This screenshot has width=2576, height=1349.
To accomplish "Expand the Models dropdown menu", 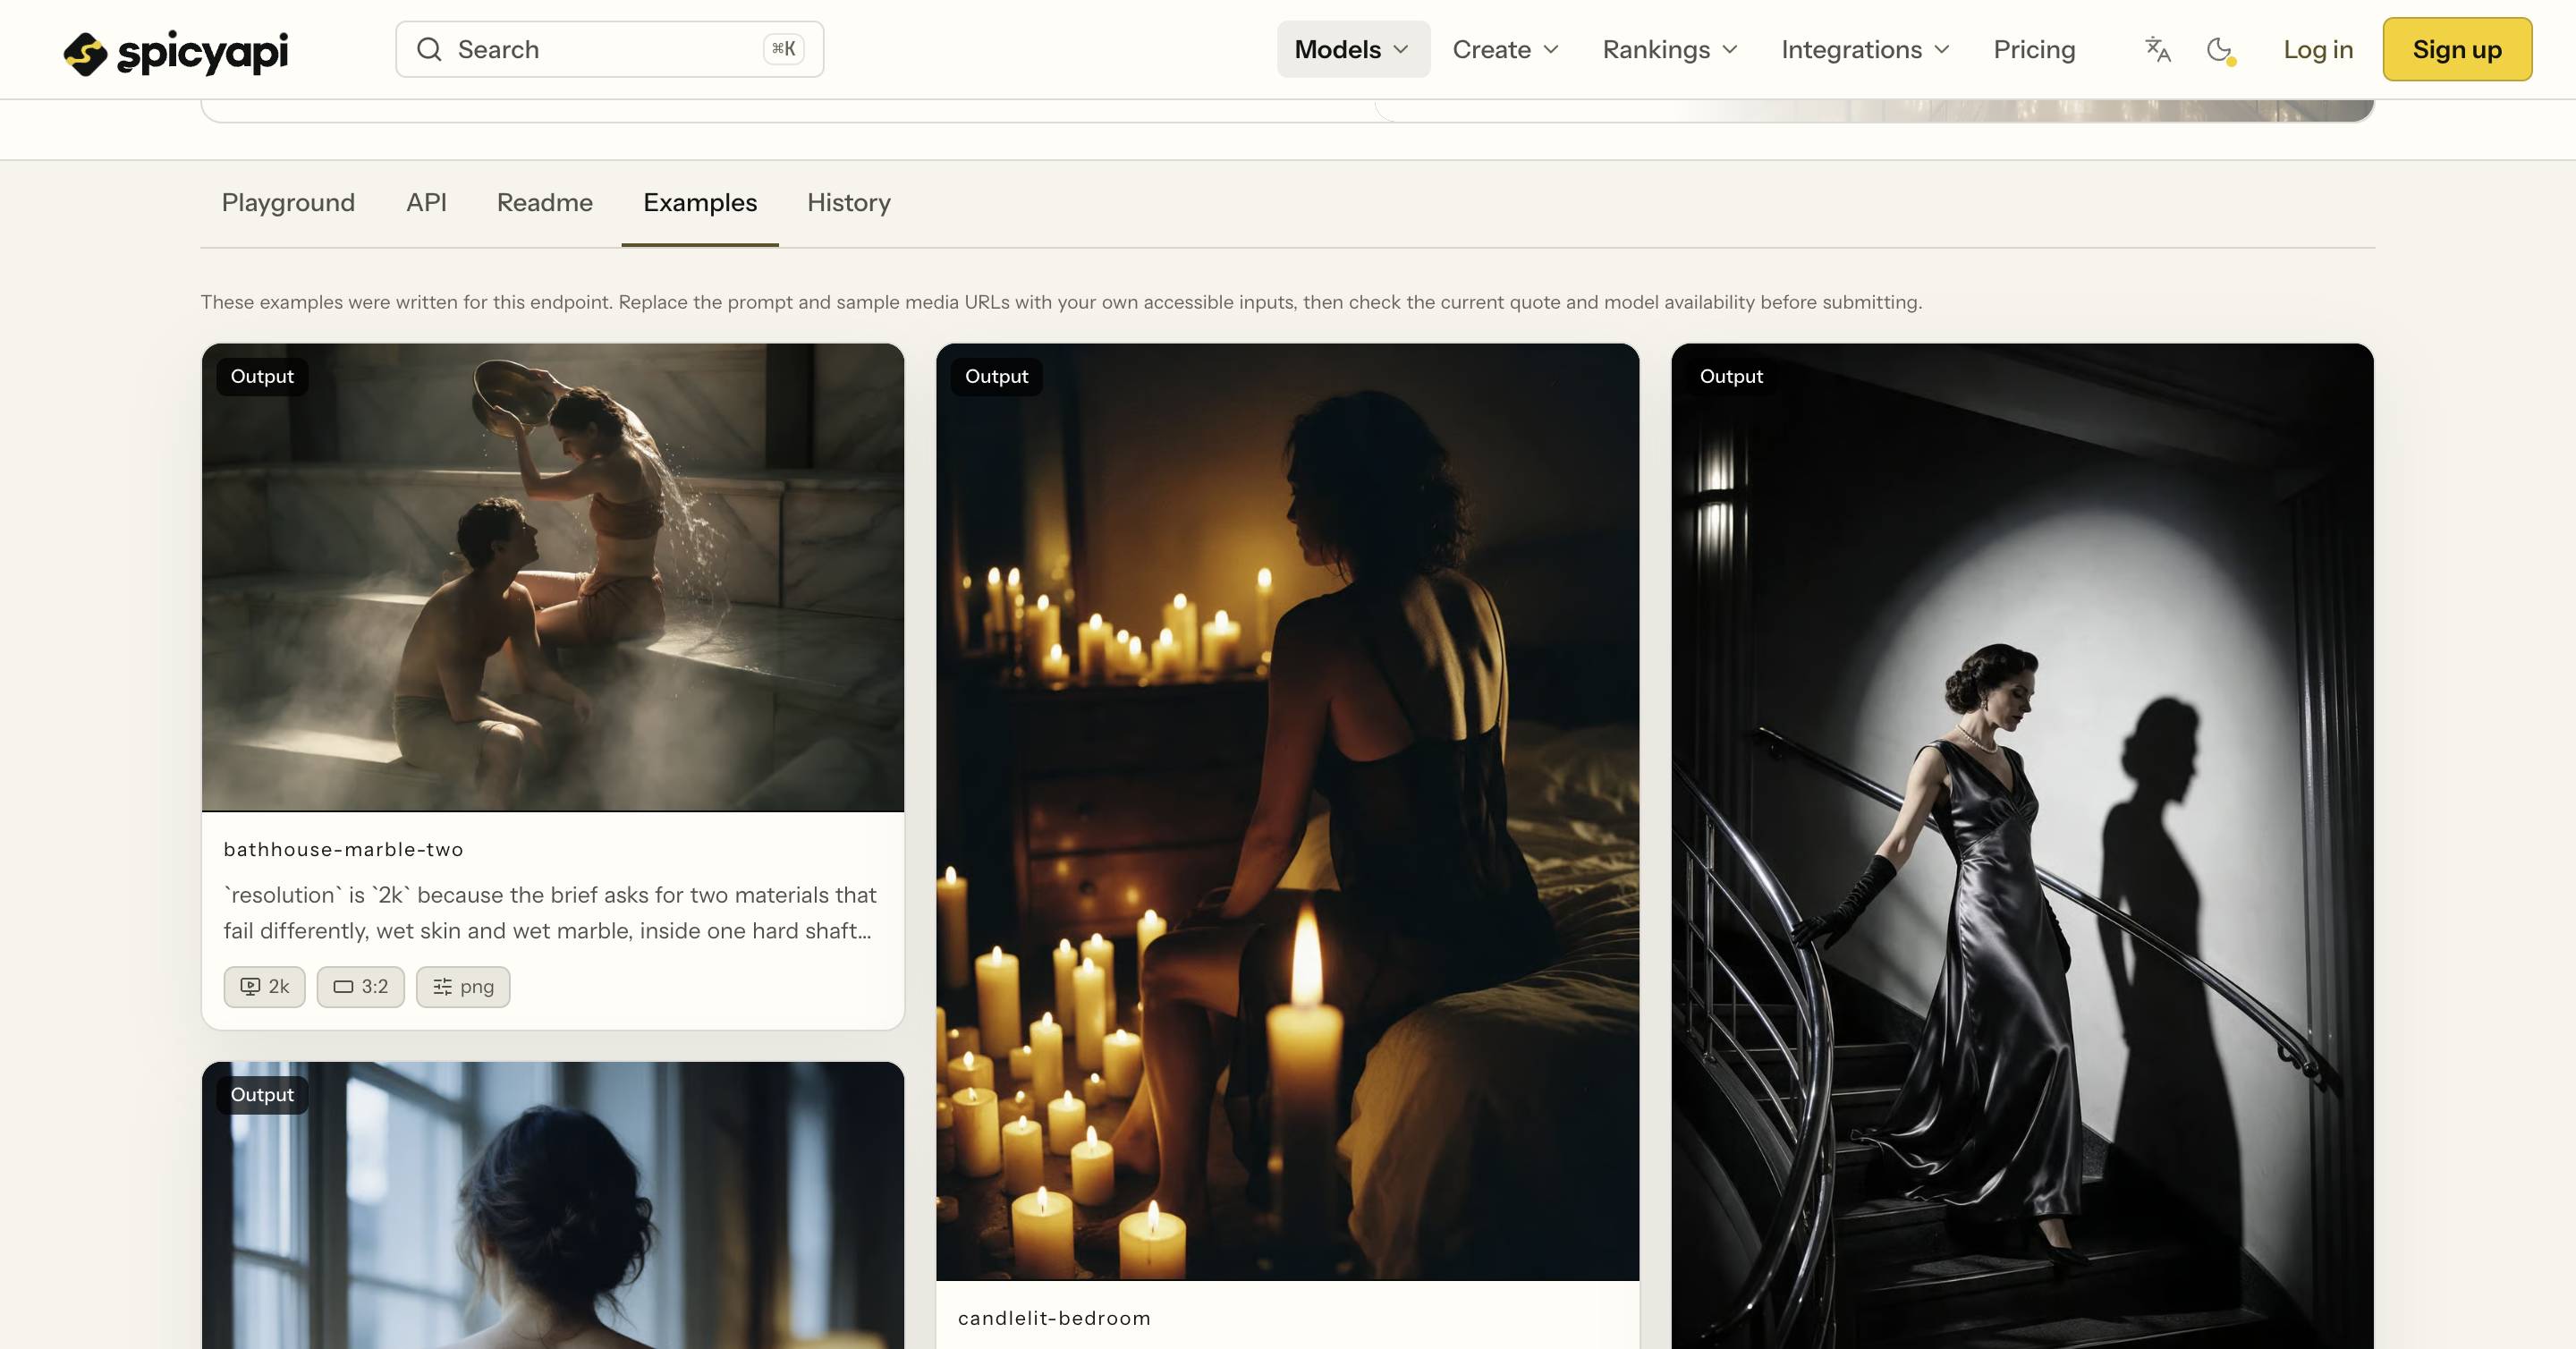I will (1353, 49).
